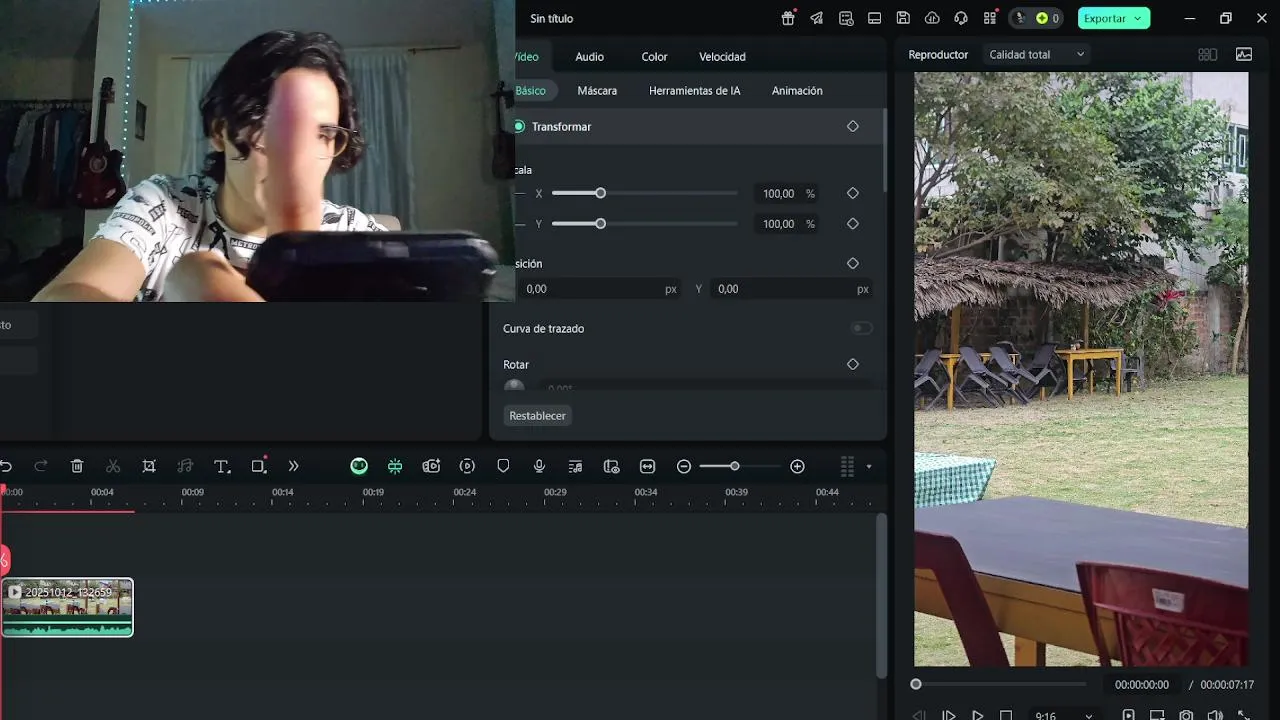Click the zoom-to-fit timeline icon

coord(647,466)
